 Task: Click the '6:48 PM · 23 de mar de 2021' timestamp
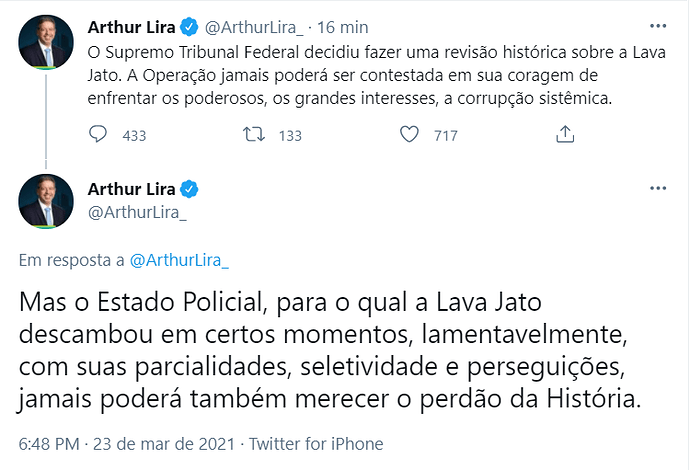pyautogui.click(x=127, y=444)
